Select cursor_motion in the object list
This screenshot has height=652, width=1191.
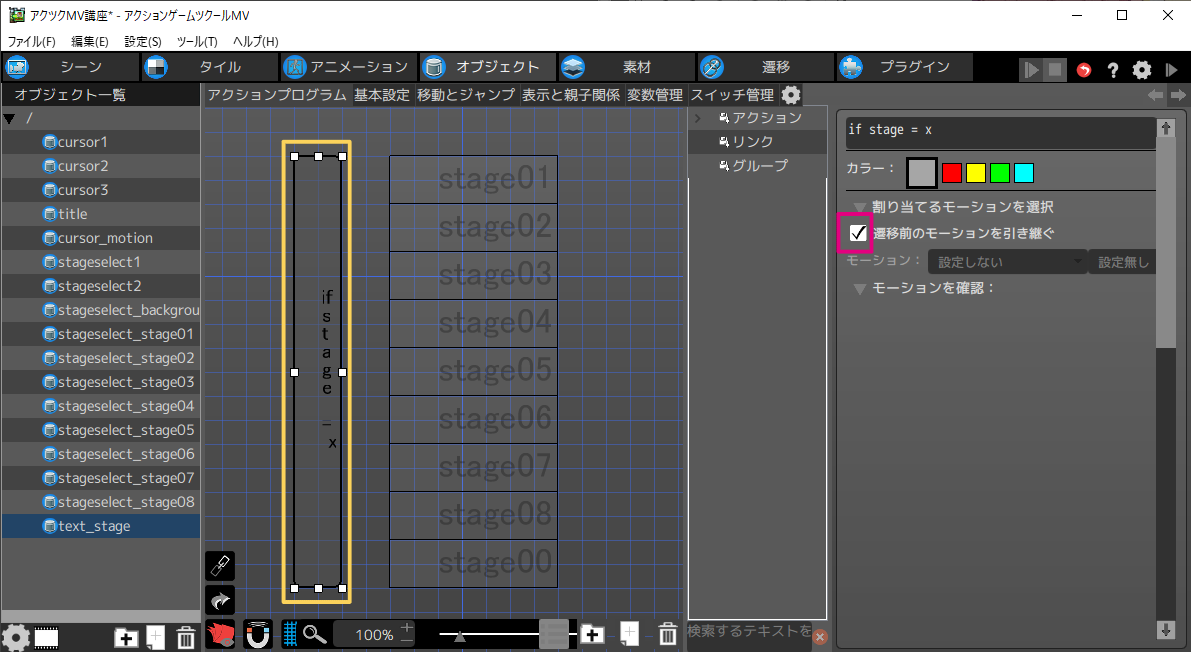tap(105, 238)
